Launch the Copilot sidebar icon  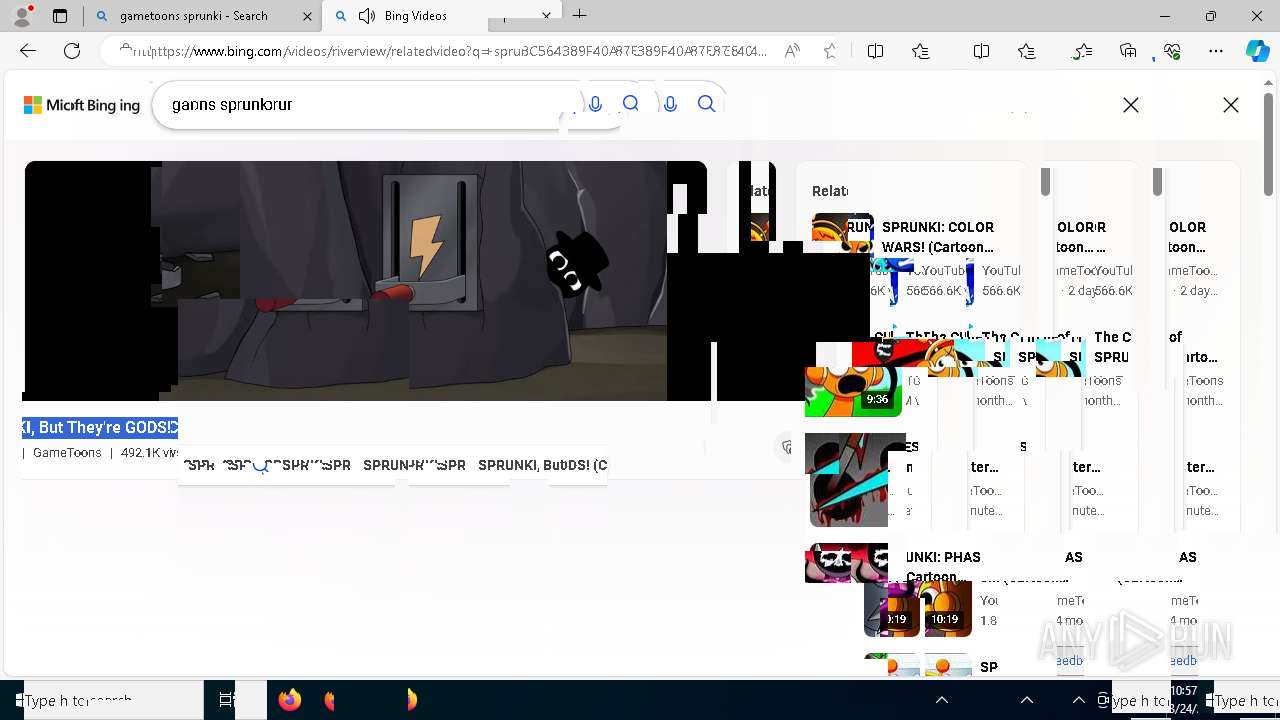[1257, 51]
